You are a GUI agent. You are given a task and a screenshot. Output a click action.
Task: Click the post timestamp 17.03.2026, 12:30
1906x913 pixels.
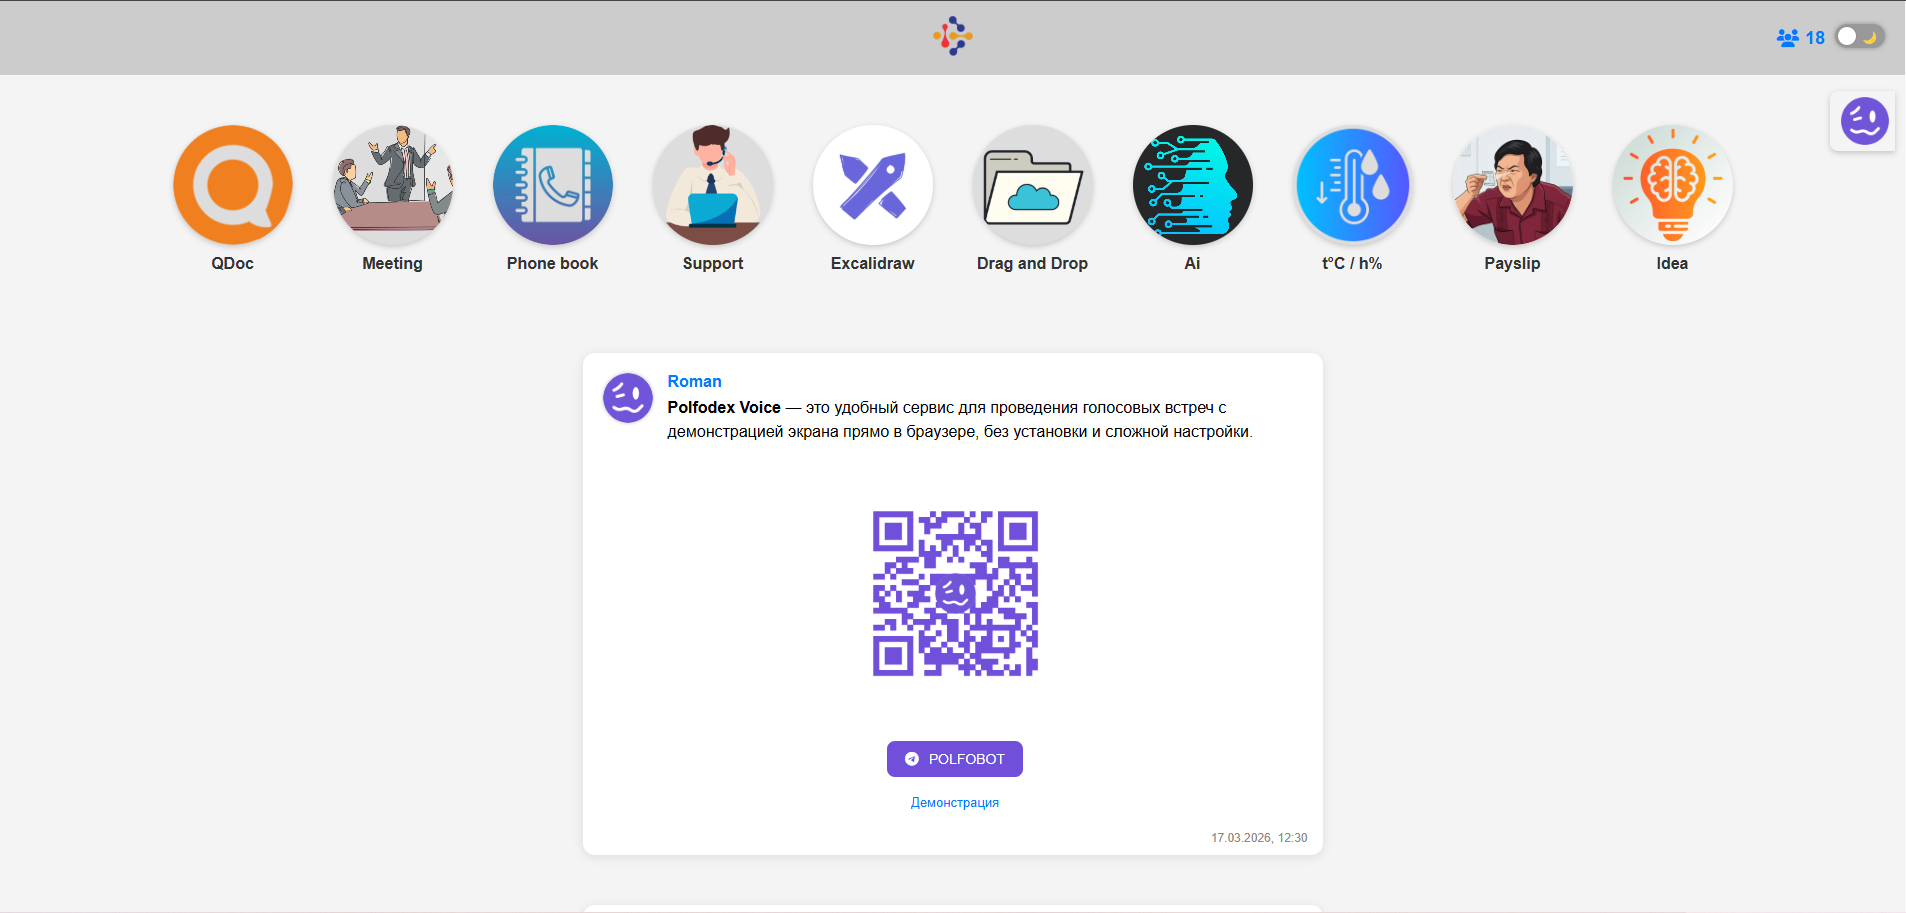(1259, 838)
